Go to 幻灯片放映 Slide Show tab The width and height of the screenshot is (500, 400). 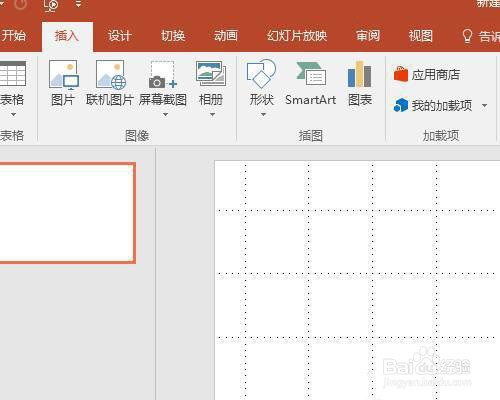(297, 35)
